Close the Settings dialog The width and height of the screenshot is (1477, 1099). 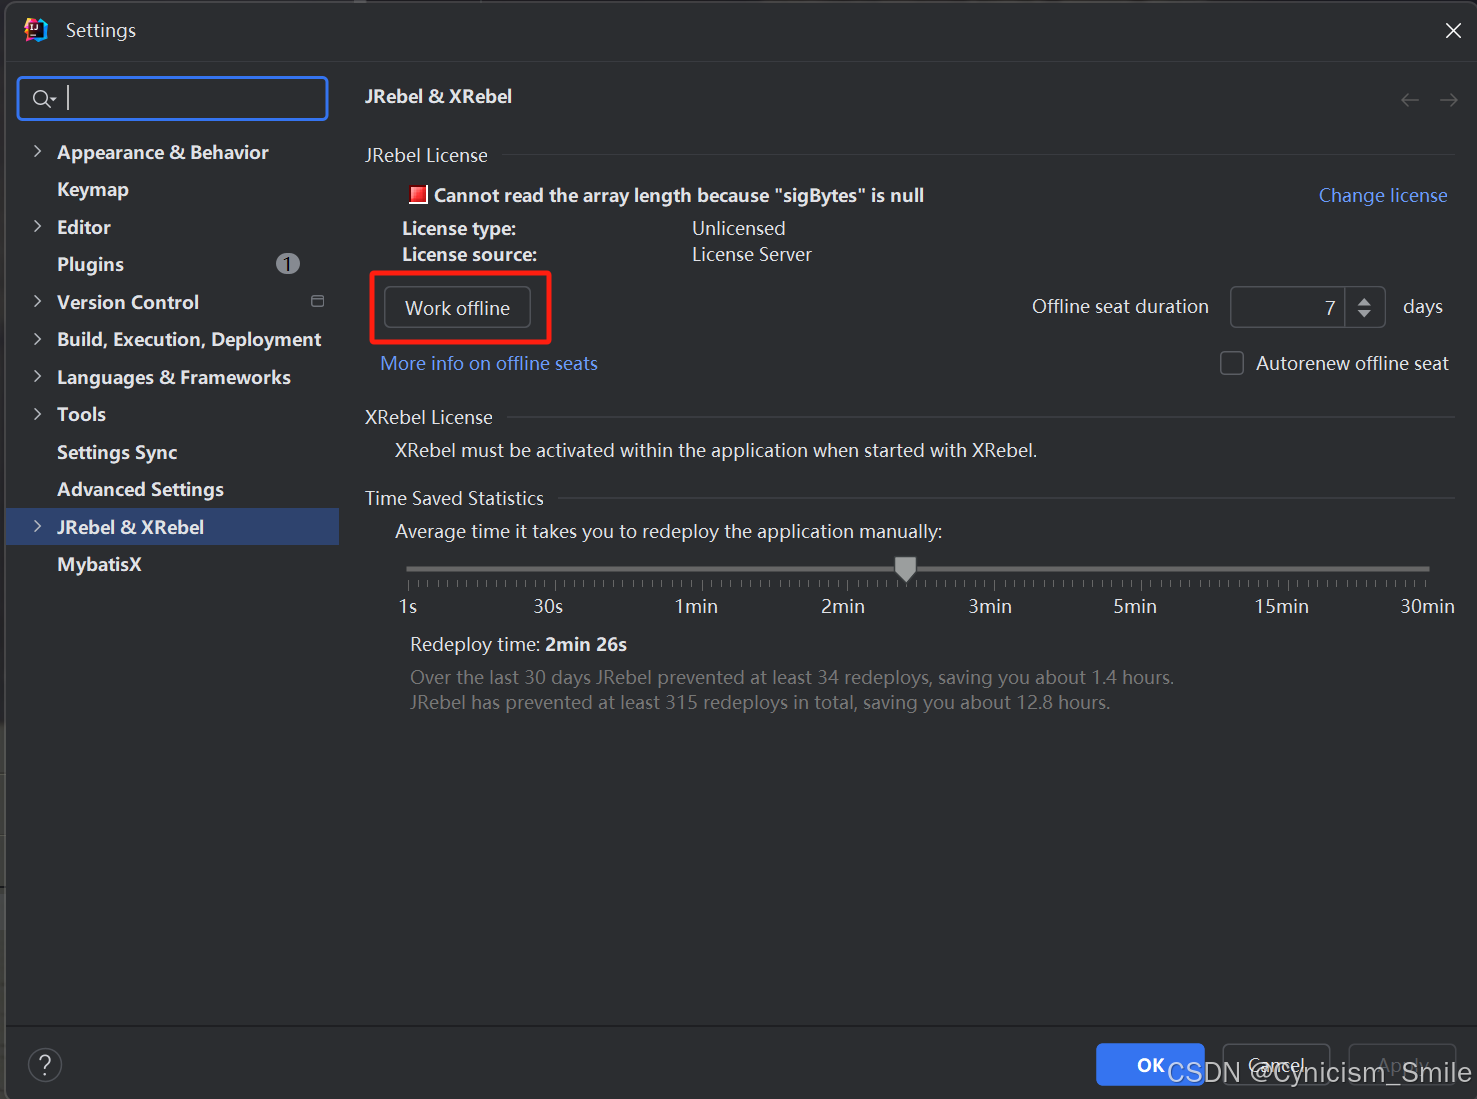coord(1453,31)
